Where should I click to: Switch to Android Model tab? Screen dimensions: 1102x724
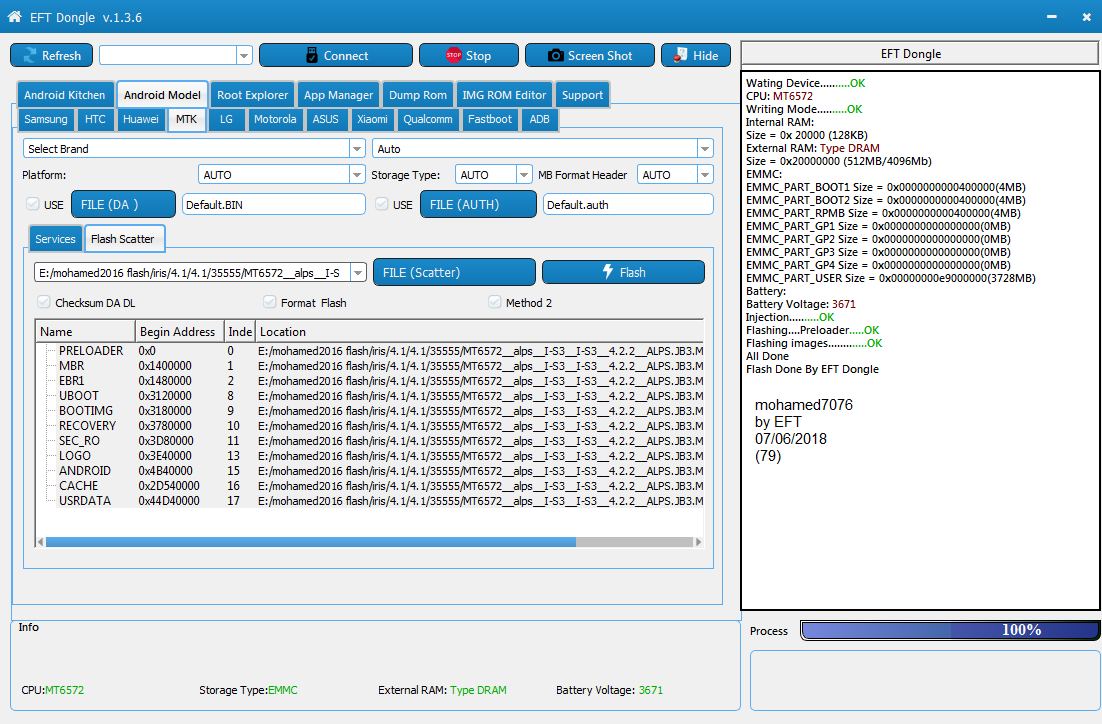coord(162,95)
